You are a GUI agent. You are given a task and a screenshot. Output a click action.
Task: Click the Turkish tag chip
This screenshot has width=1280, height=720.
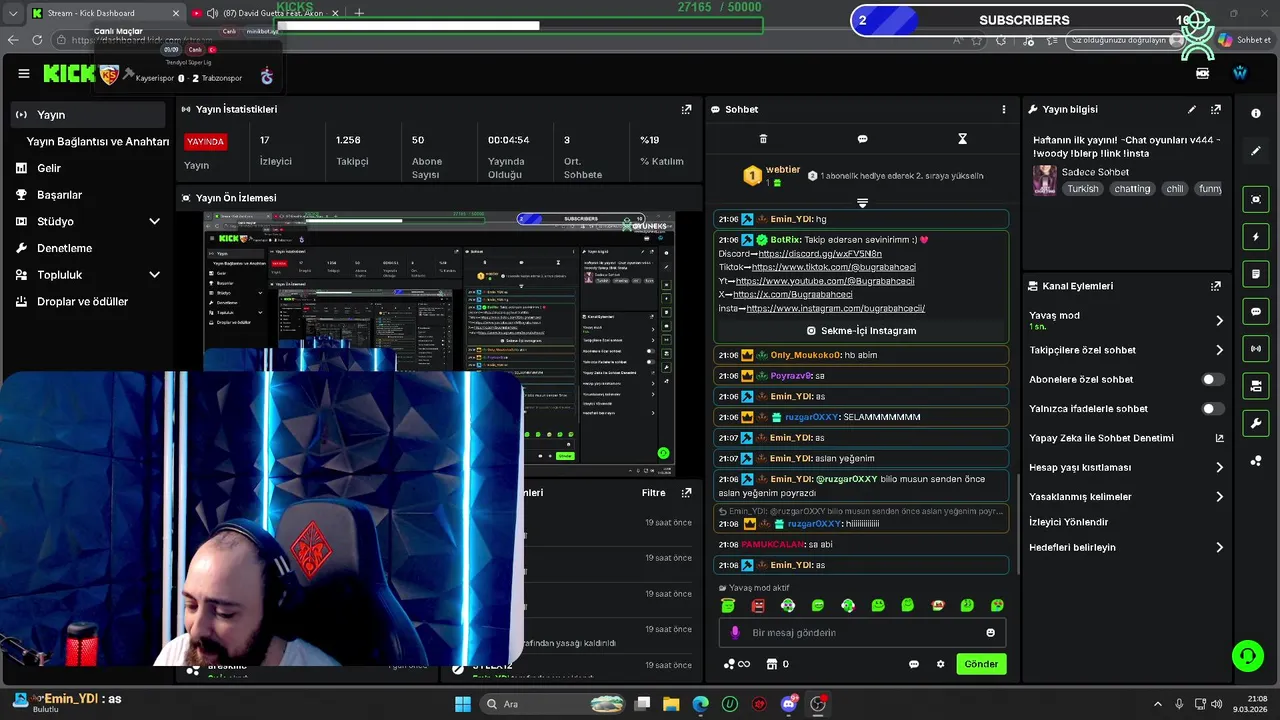(x=1082, y=189)
